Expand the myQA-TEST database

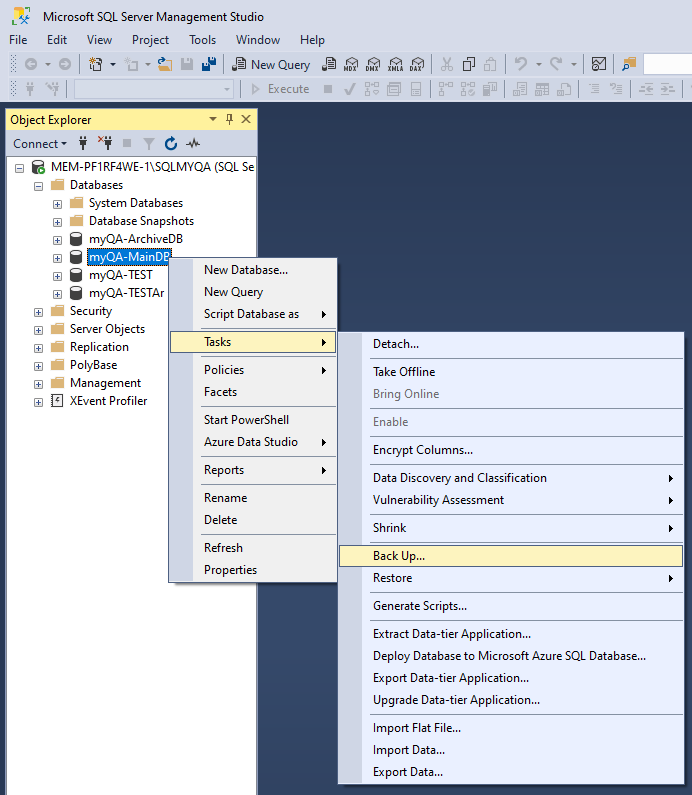57,276
